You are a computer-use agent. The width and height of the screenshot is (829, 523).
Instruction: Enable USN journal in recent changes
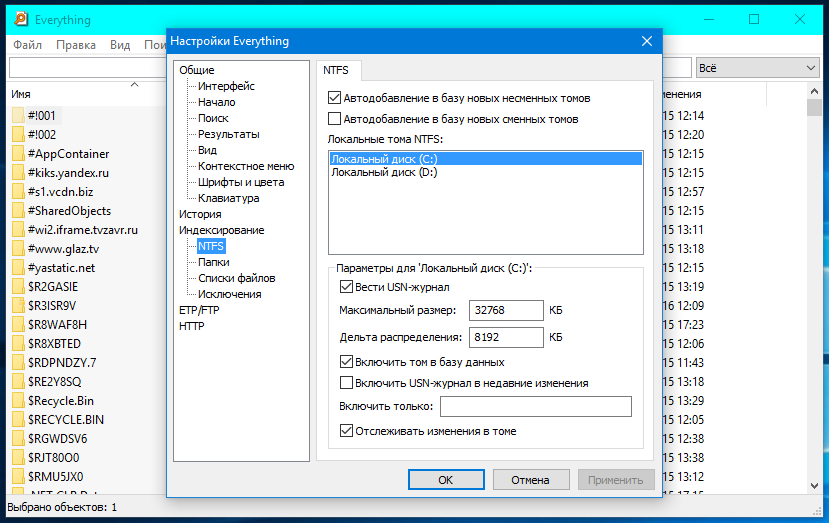pos(346,383)
